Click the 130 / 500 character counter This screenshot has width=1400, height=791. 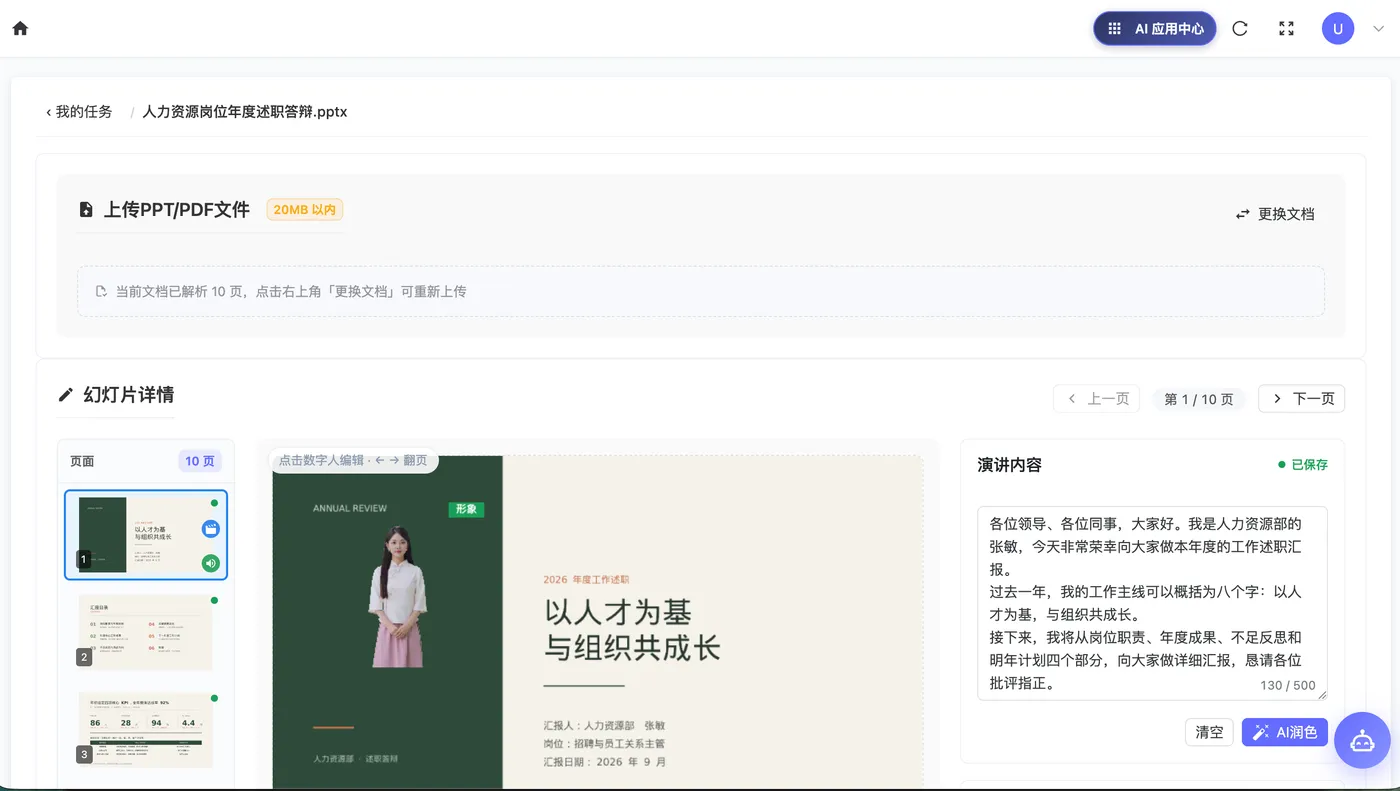1288,685
